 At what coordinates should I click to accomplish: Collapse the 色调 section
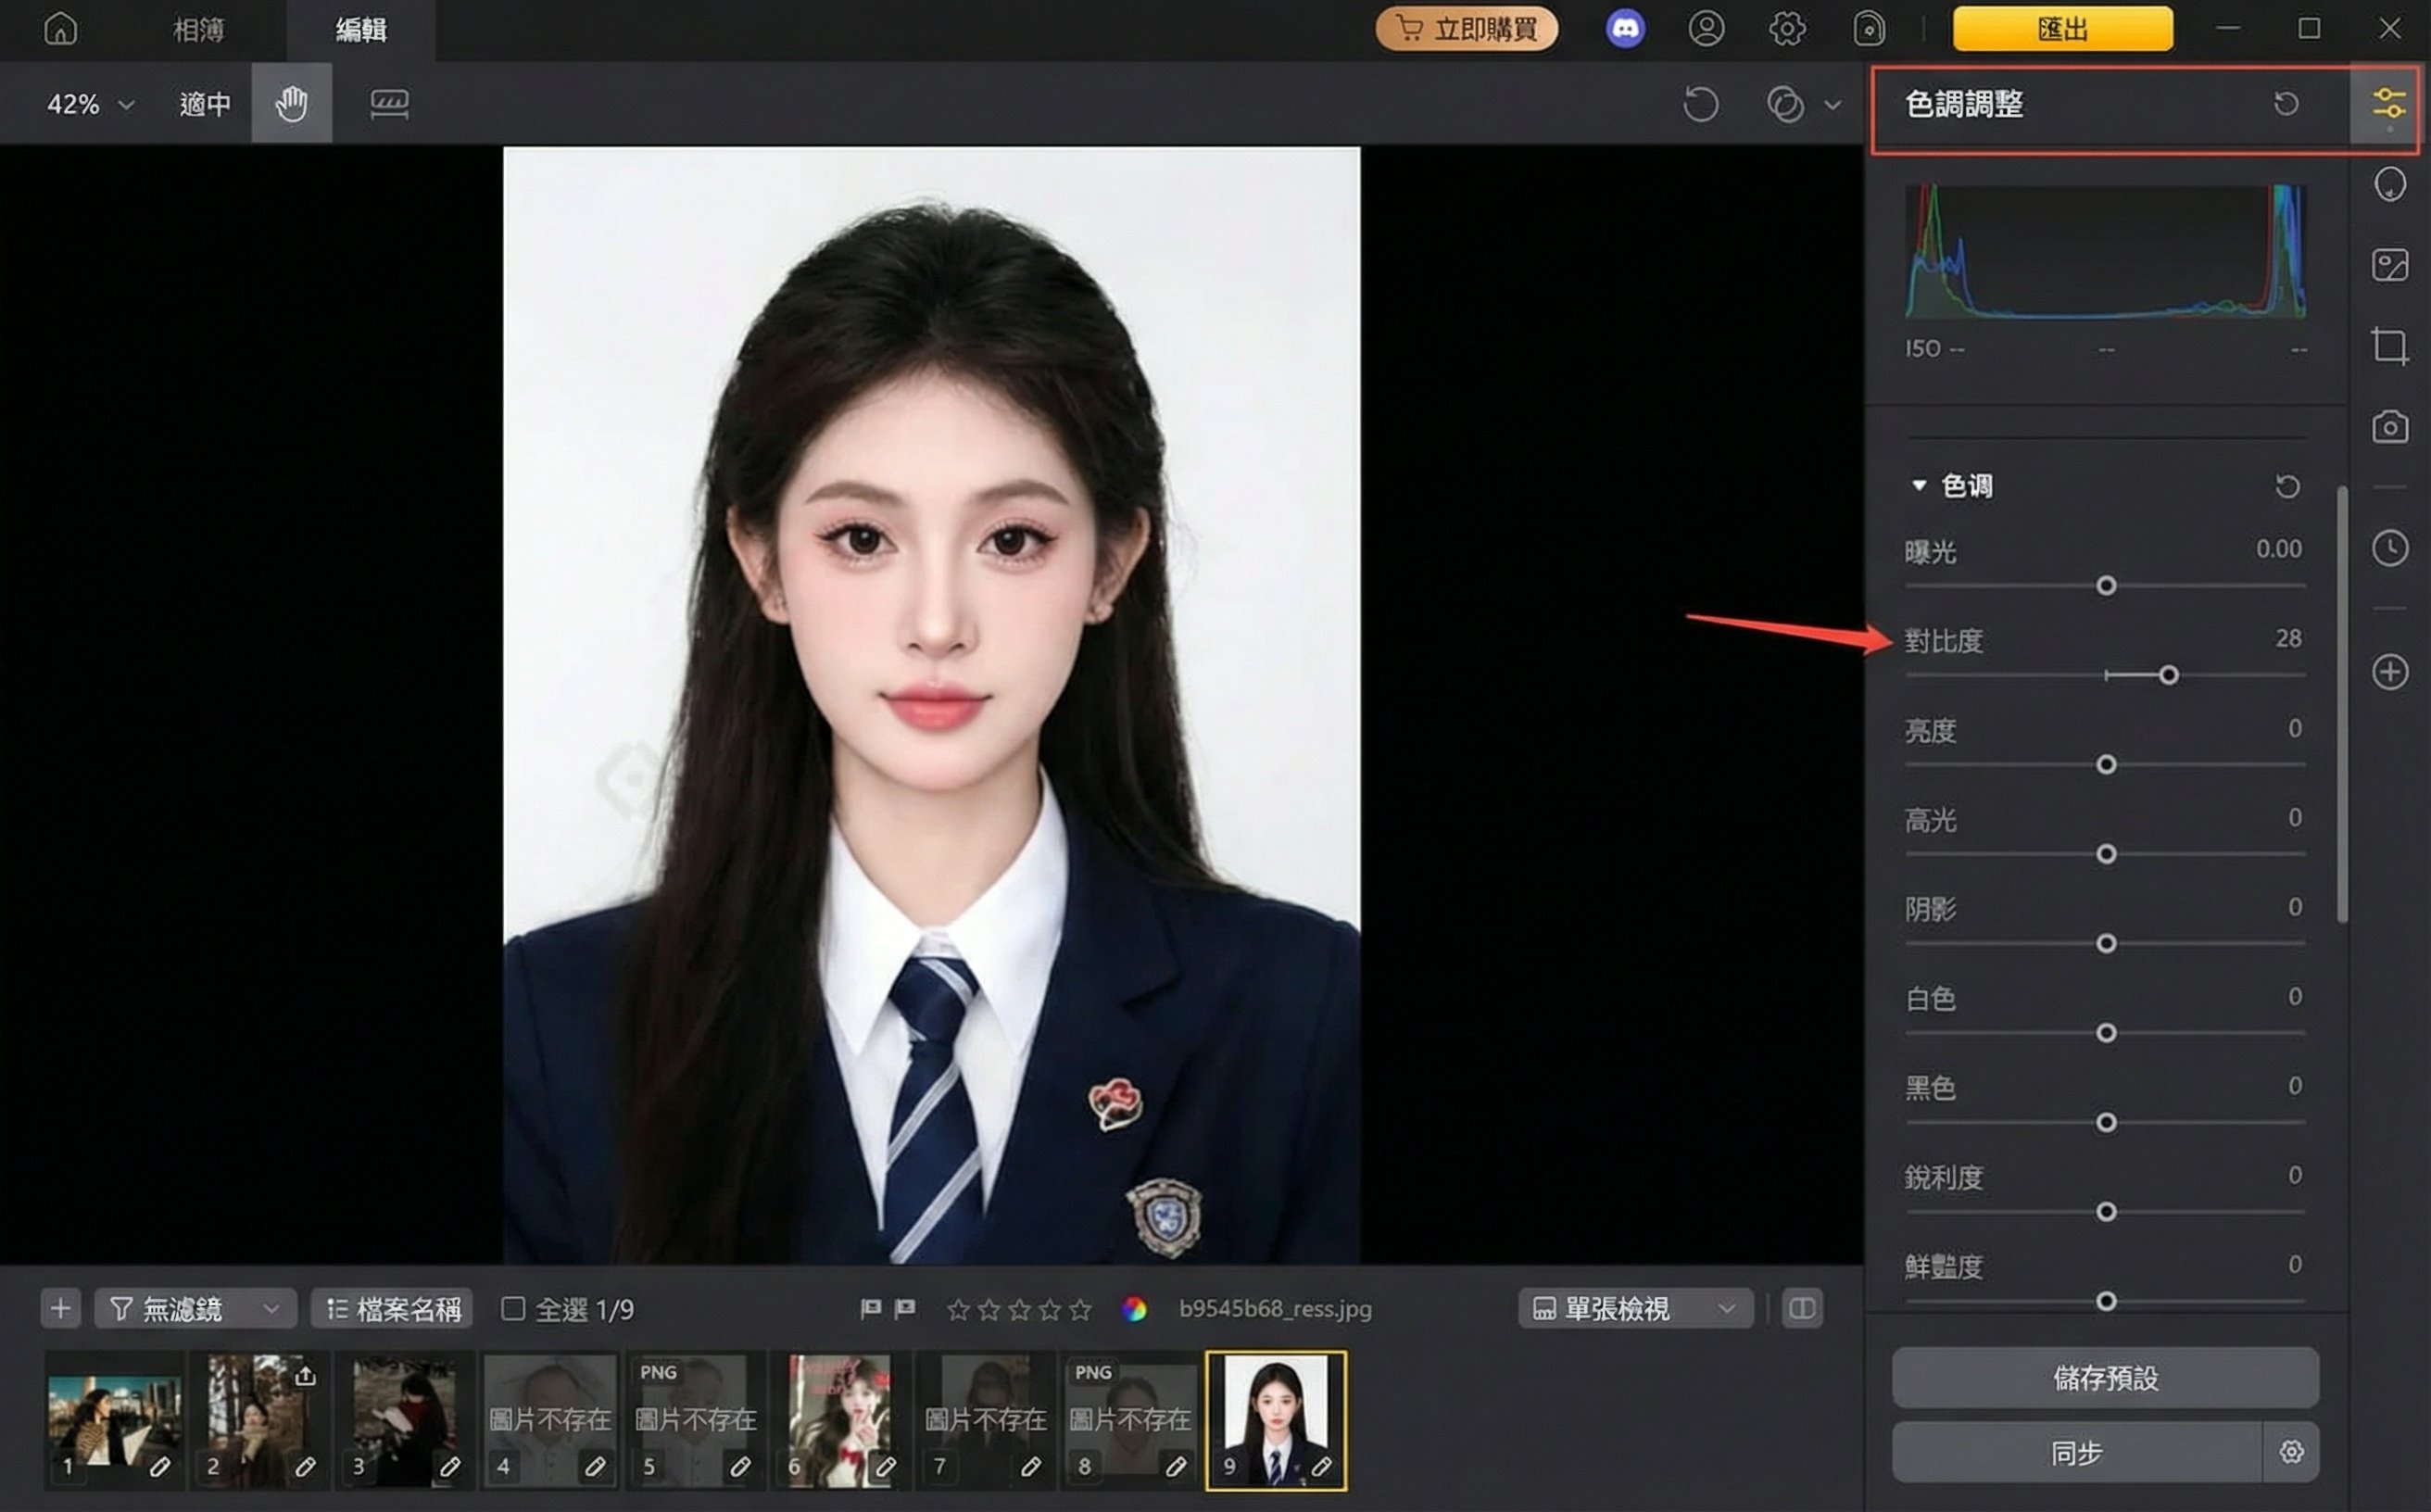(x=1919, y=485)
